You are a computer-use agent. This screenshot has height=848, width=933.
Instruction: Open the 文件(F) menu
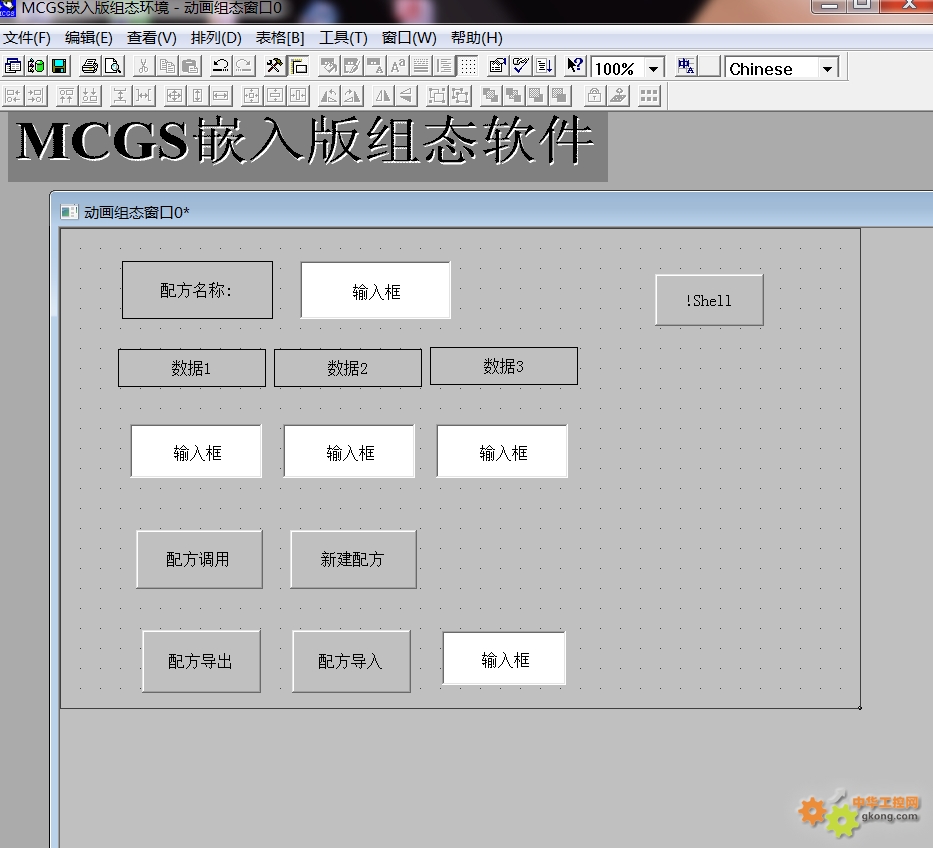pyautogui.click(x=27, y=38)
